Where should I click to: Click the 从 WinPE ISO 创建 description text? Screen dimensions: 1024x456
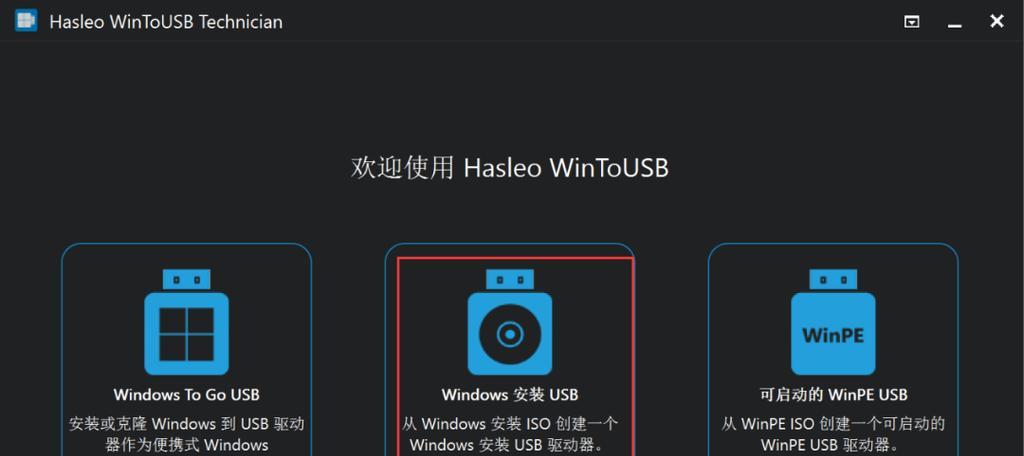tap(833, 434)
